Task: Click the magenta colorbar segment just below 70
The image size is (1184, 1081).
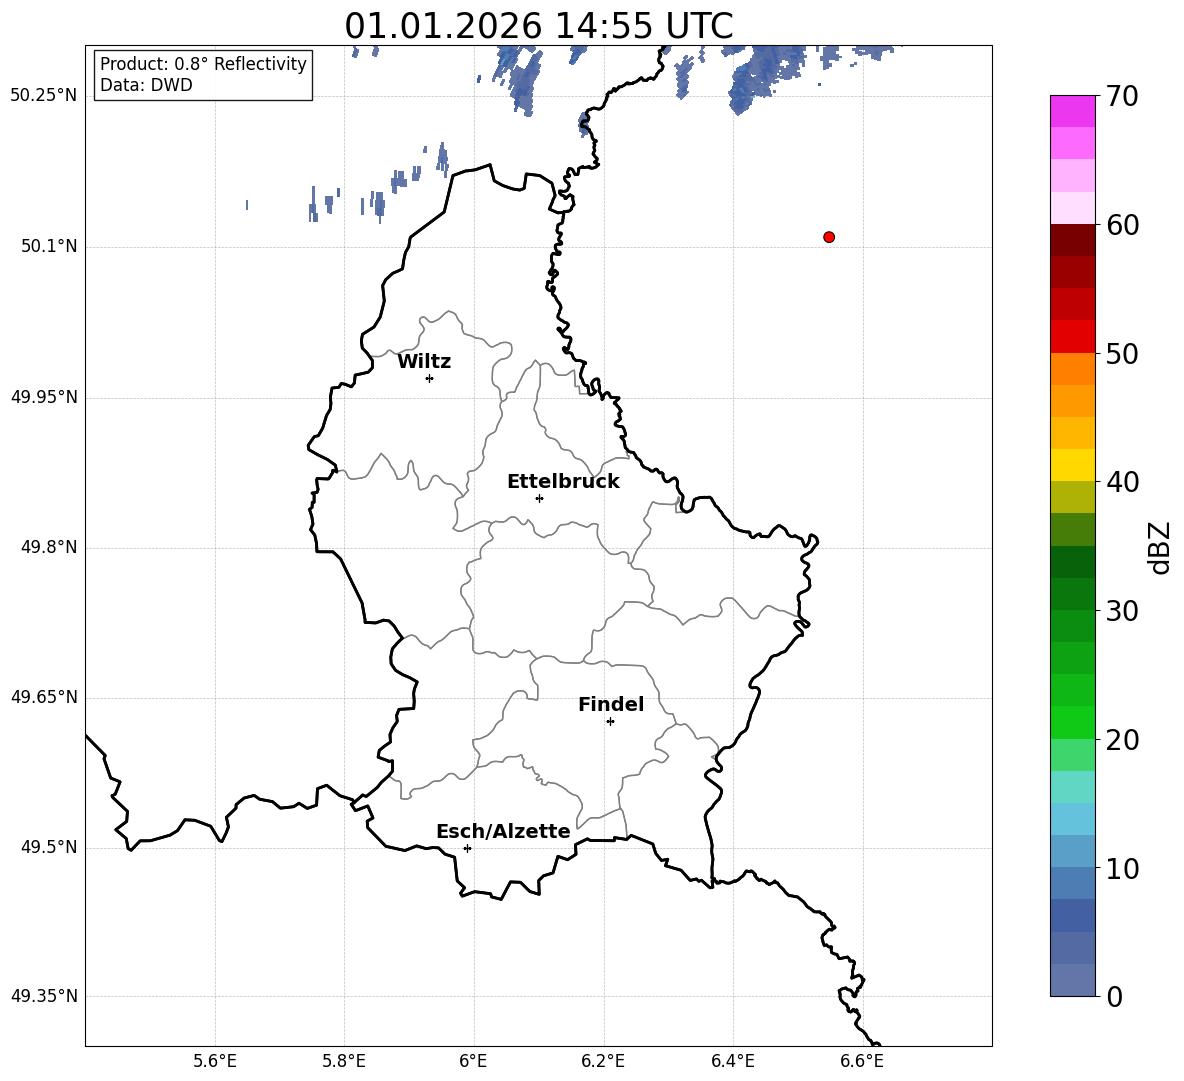Action: 1072,111
